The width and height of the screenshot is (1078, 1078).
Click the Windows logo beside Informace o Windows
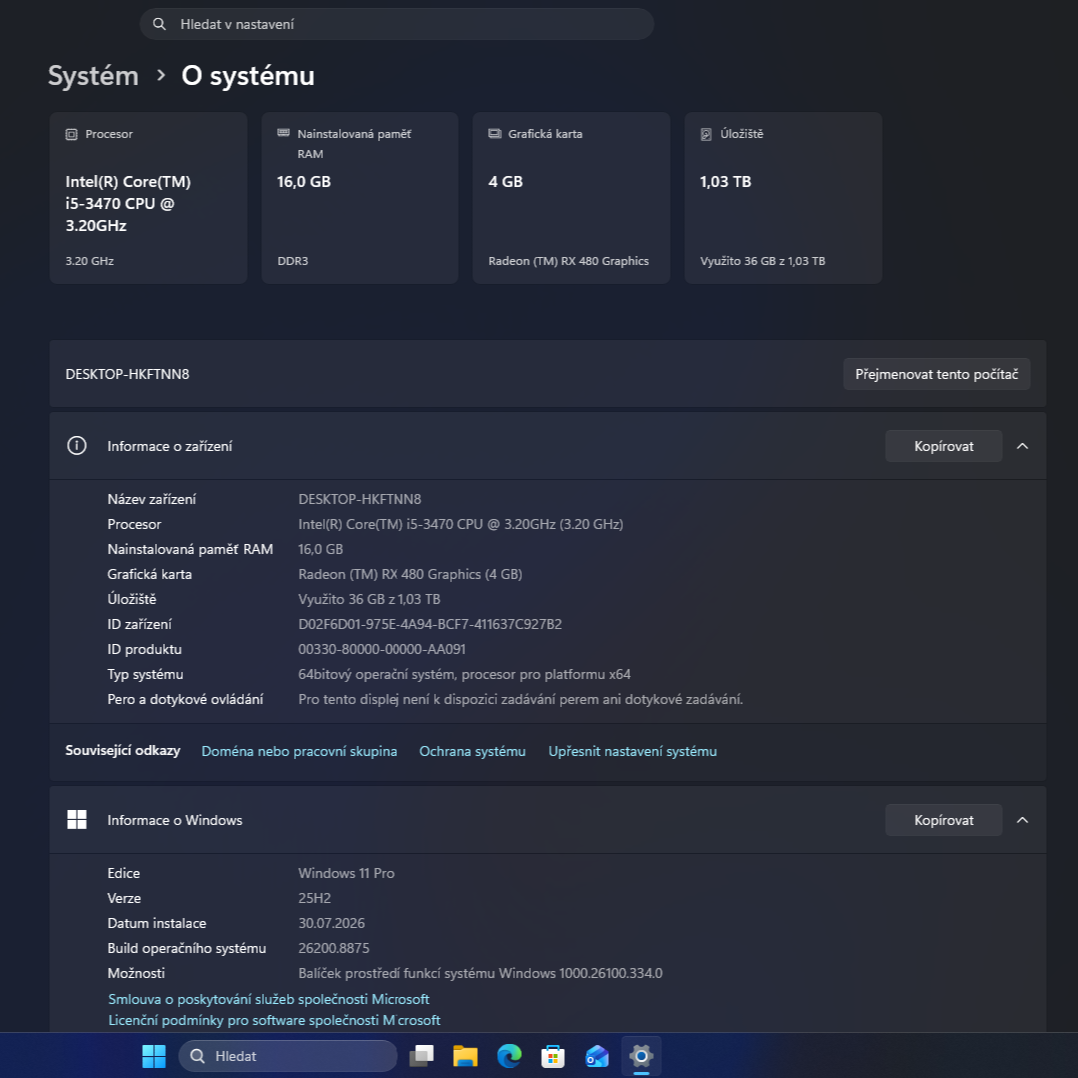(x=77, y=820)
